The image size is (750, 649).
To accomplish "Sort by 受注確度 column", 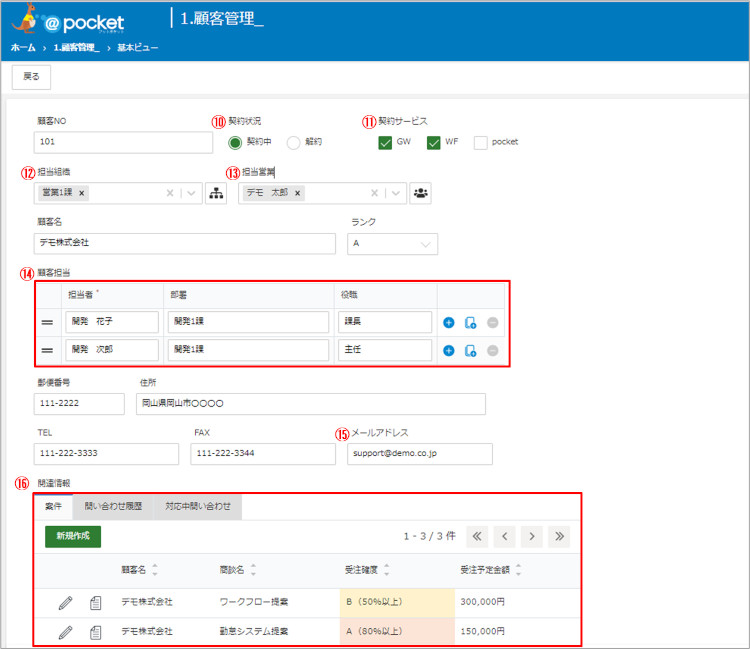I will pos(387,570).
